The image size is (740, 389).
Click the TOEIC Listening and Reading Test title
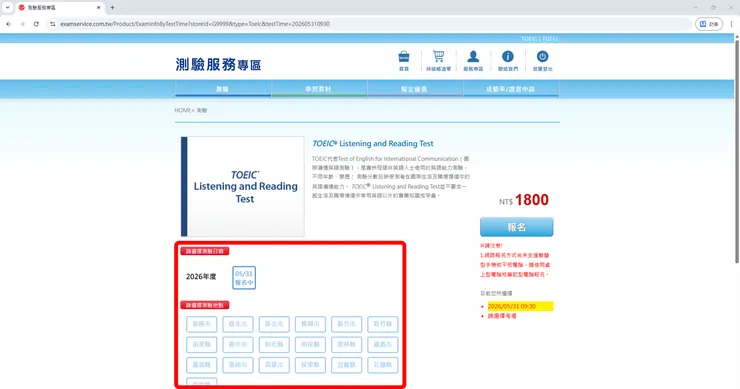pos(373,144)
